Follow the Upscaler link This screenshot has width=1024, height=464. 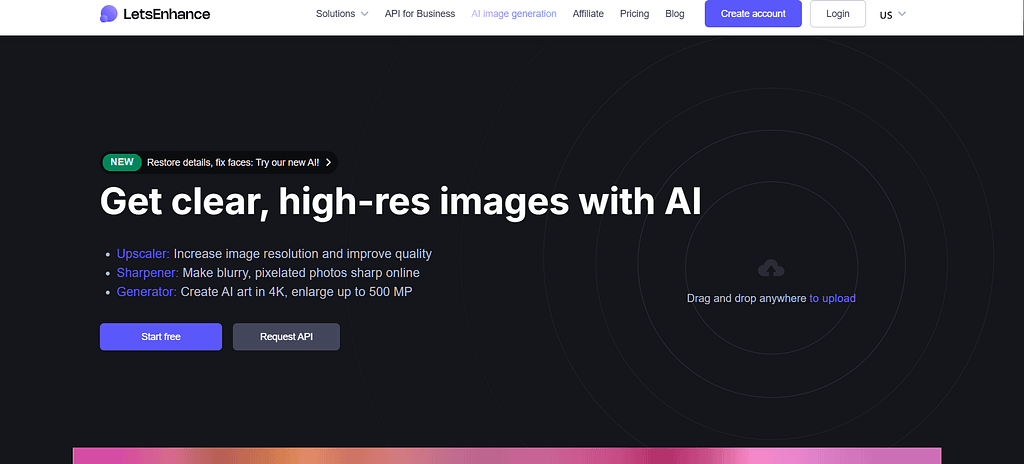click(x=143, y=254)
